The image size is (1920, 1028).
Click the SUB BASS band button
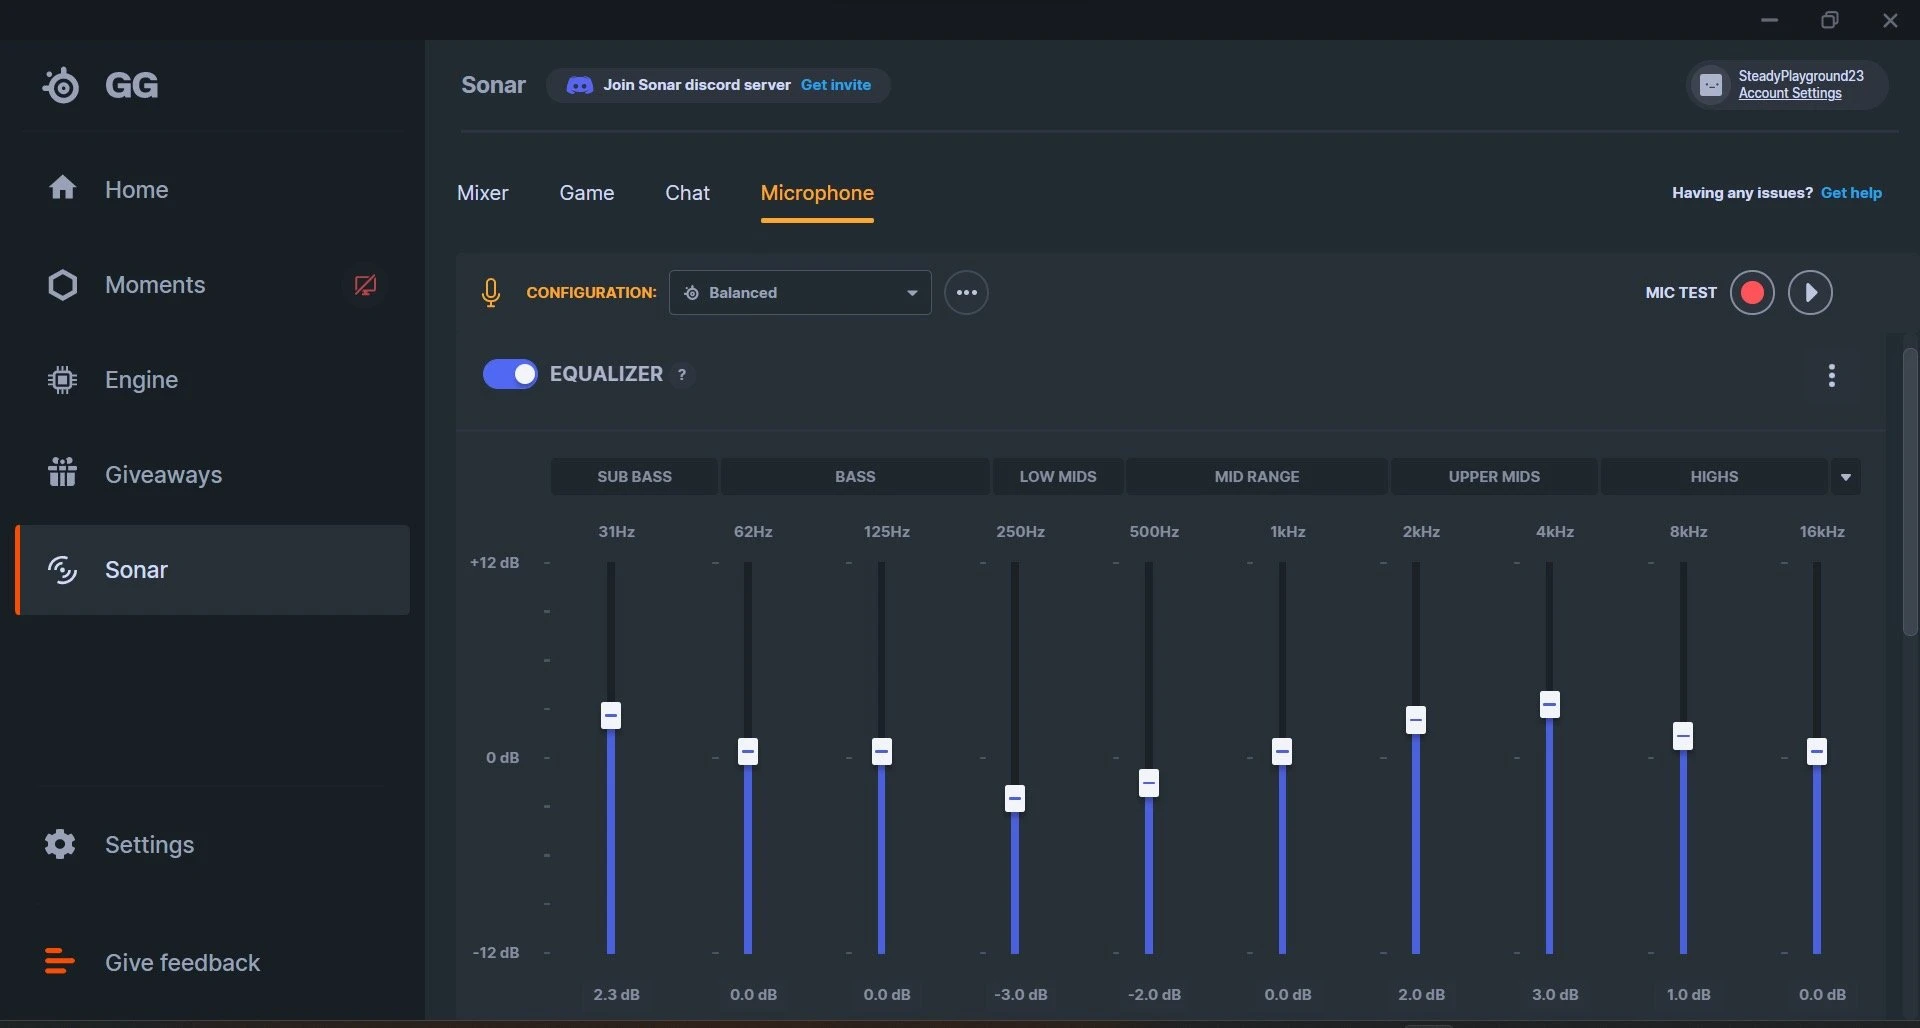point(634,477)
